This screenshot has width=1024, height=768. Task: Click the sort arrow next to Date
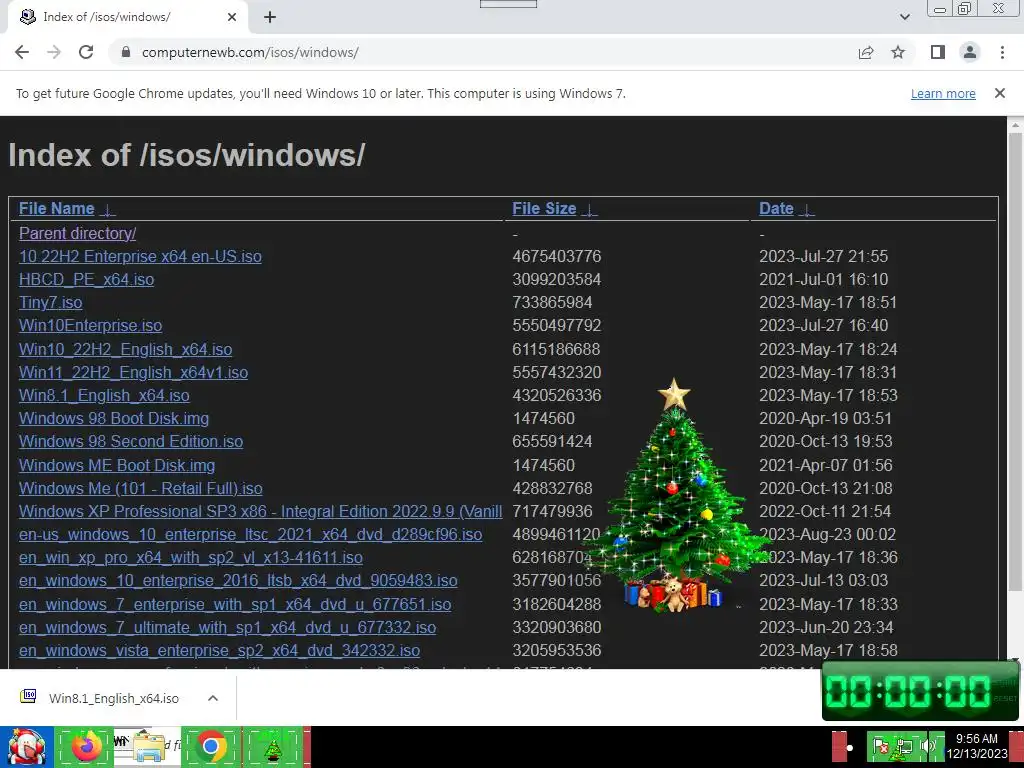(807, 209)
